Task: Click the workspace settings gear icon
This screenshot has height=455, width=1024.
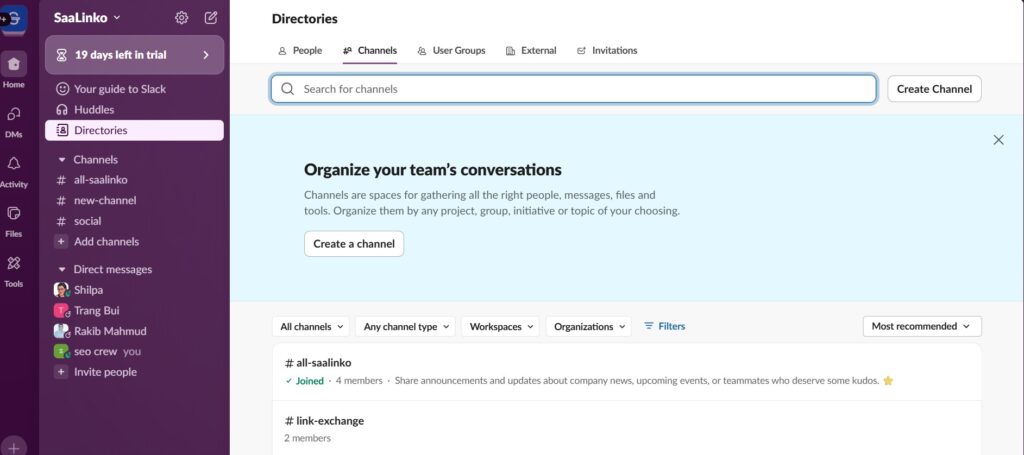Action: click(181, 17)
